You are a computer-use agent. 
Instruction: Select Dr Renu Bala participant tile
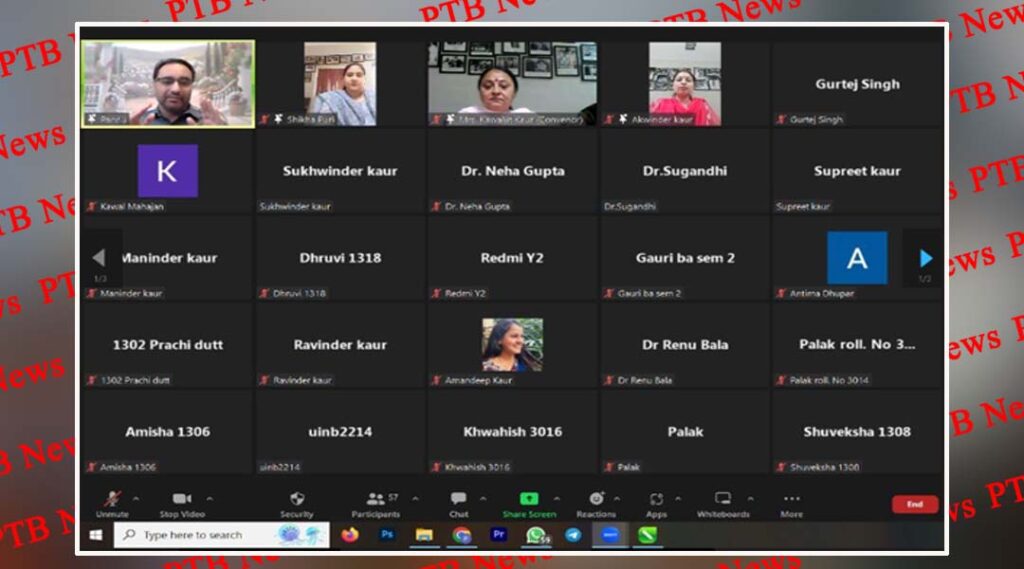685,345
